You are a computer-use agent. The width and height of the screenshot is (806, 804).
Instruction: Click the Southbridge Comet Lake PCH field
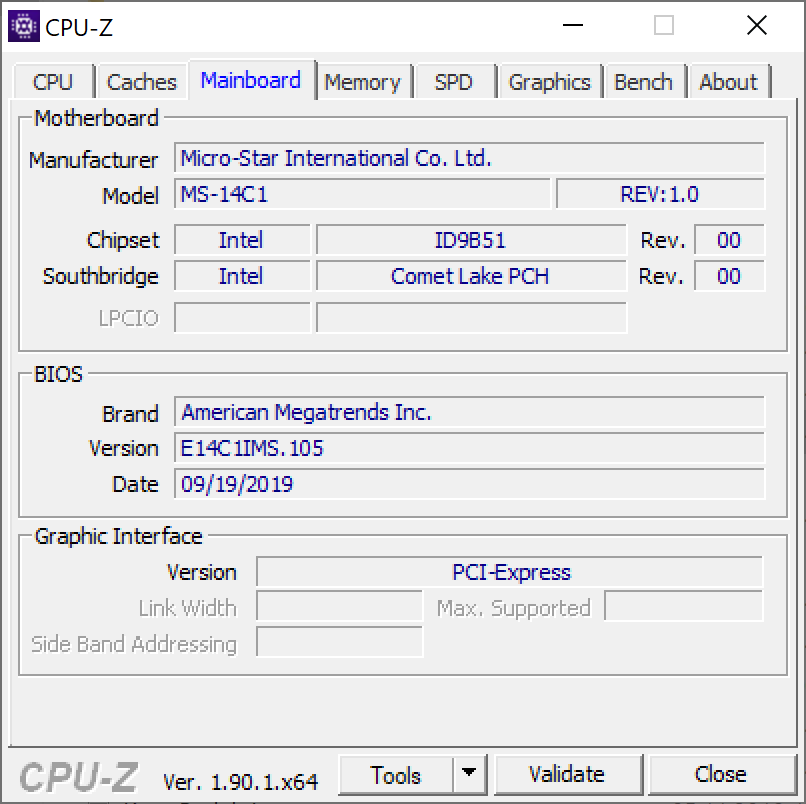[470, 276]
